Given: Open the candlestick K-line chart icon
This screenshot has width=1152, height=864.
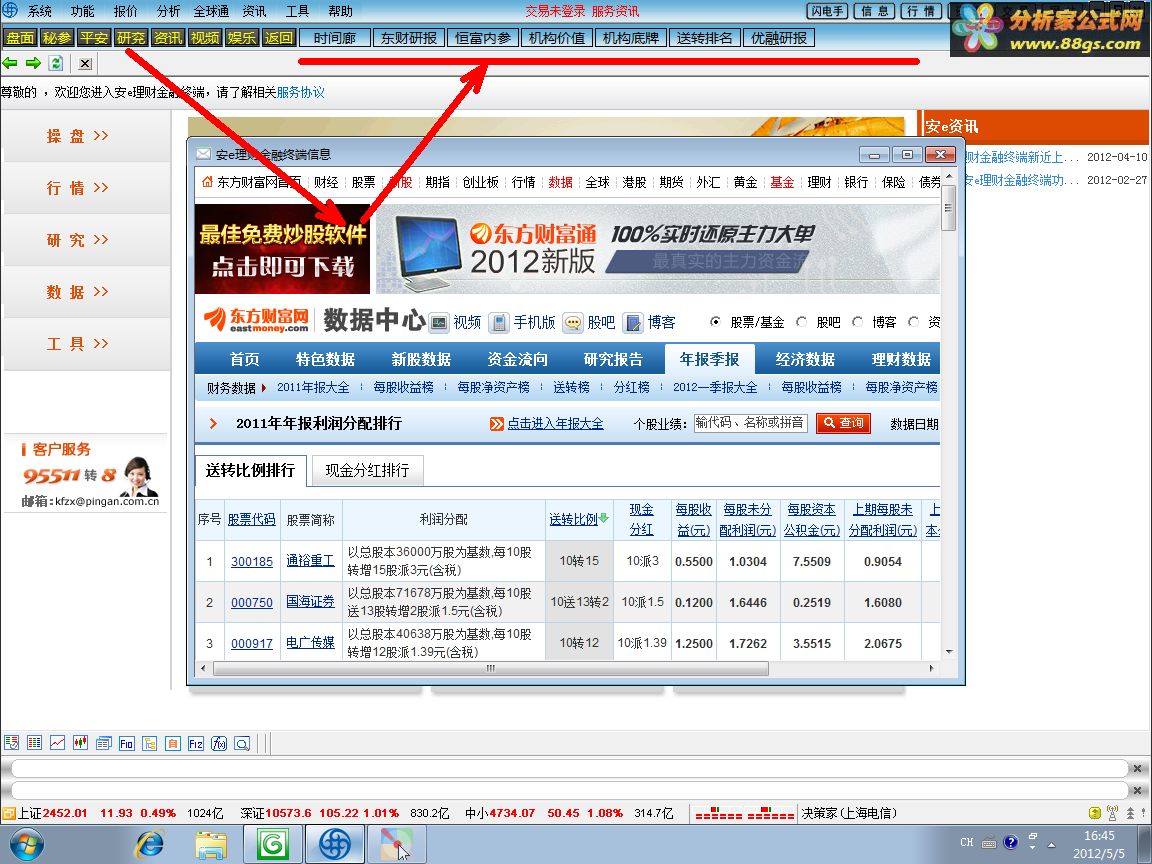Looking at the screenshot, I should (x=80, y=743).
